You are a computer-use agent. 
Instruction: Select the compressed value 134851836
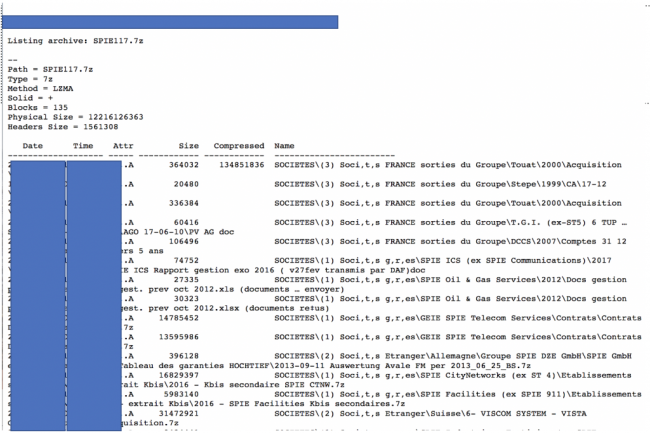point(242,164)
